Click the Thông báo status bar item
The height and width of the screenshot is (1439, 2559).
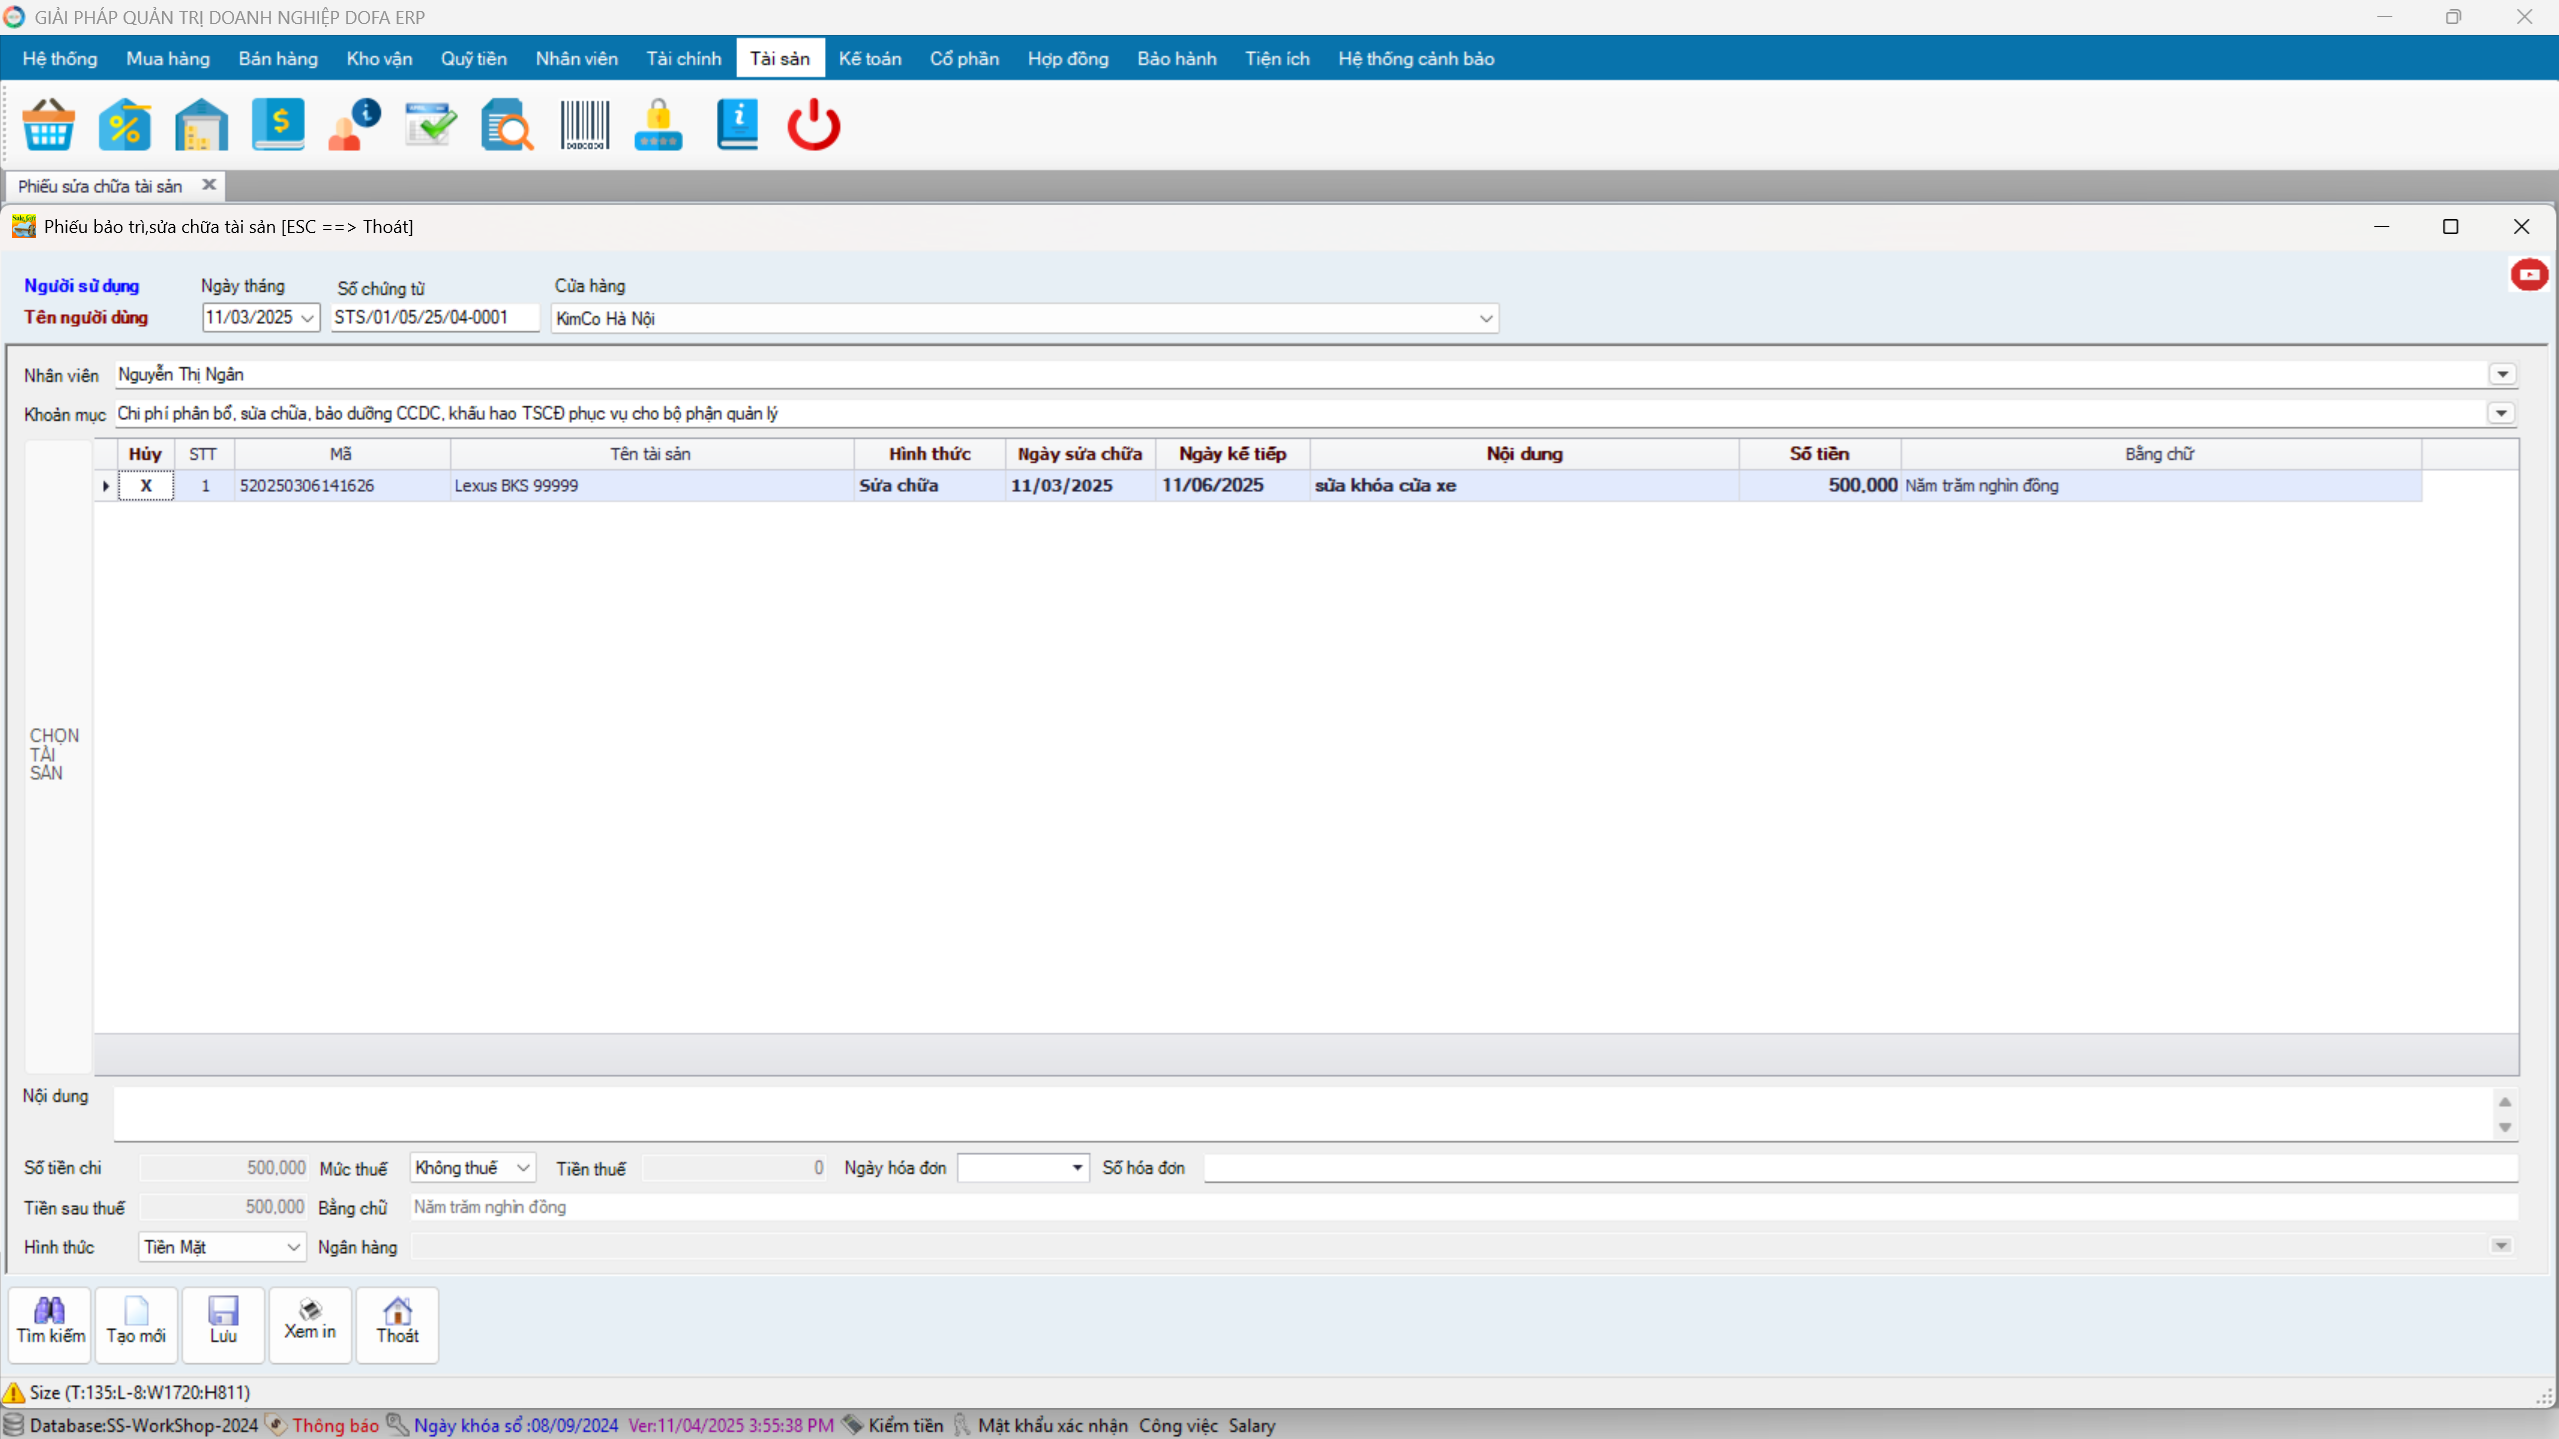(x=336, y=1425)
